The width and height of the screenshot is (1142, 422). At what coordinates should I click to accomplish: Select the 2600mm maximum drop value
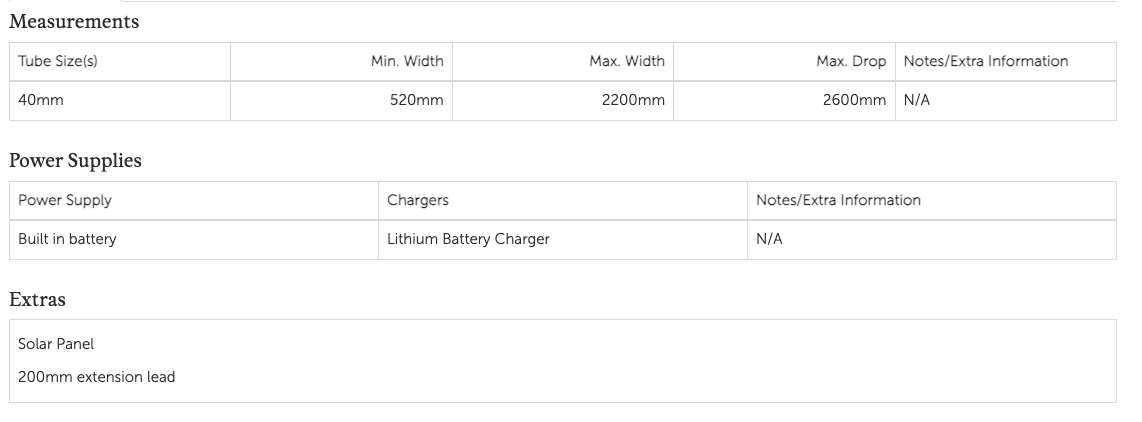[854, 100]
